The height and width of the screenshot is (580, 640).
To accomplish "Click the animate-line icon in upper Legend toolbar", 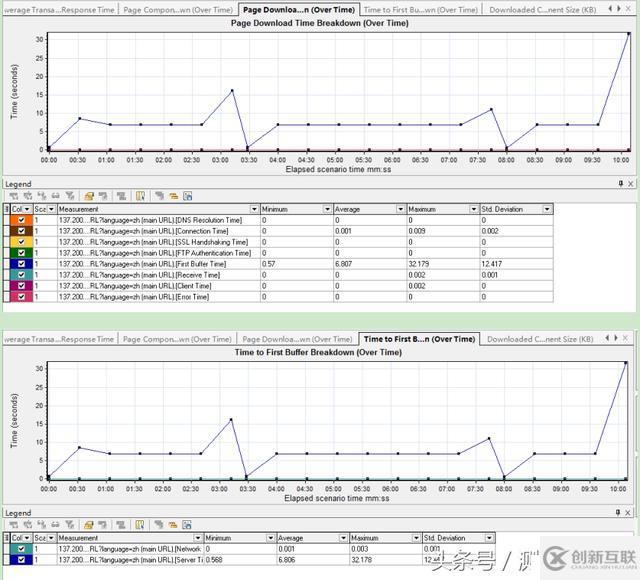I will click(121, 196).
